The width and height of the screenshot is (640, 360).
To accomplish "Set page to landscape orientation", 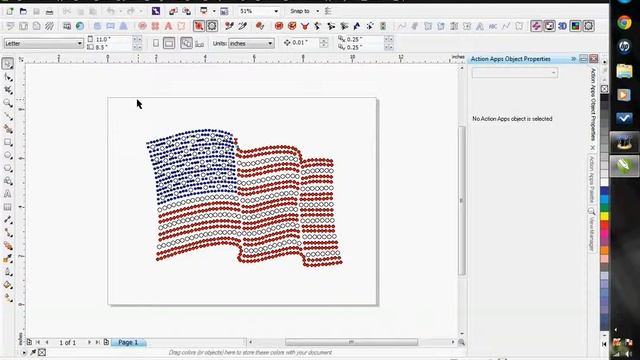I will [x=169, y=43].
